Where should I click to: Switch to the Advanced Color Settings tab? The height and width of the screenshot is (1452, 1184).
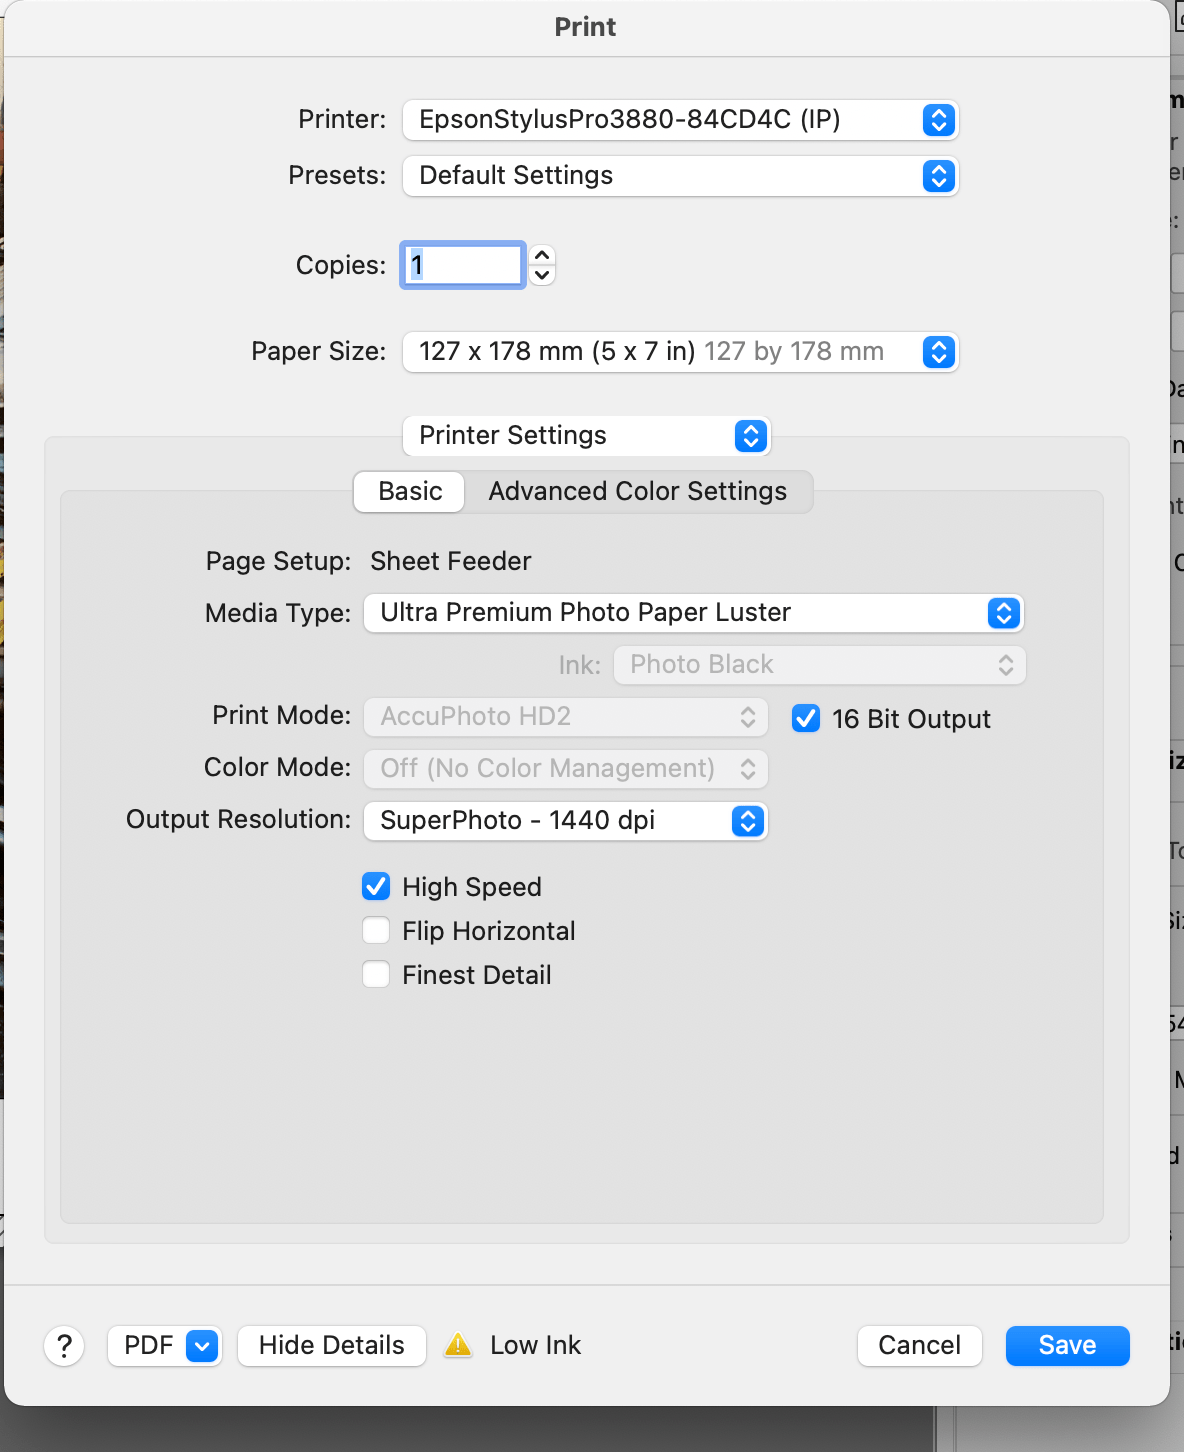point(637,491)
